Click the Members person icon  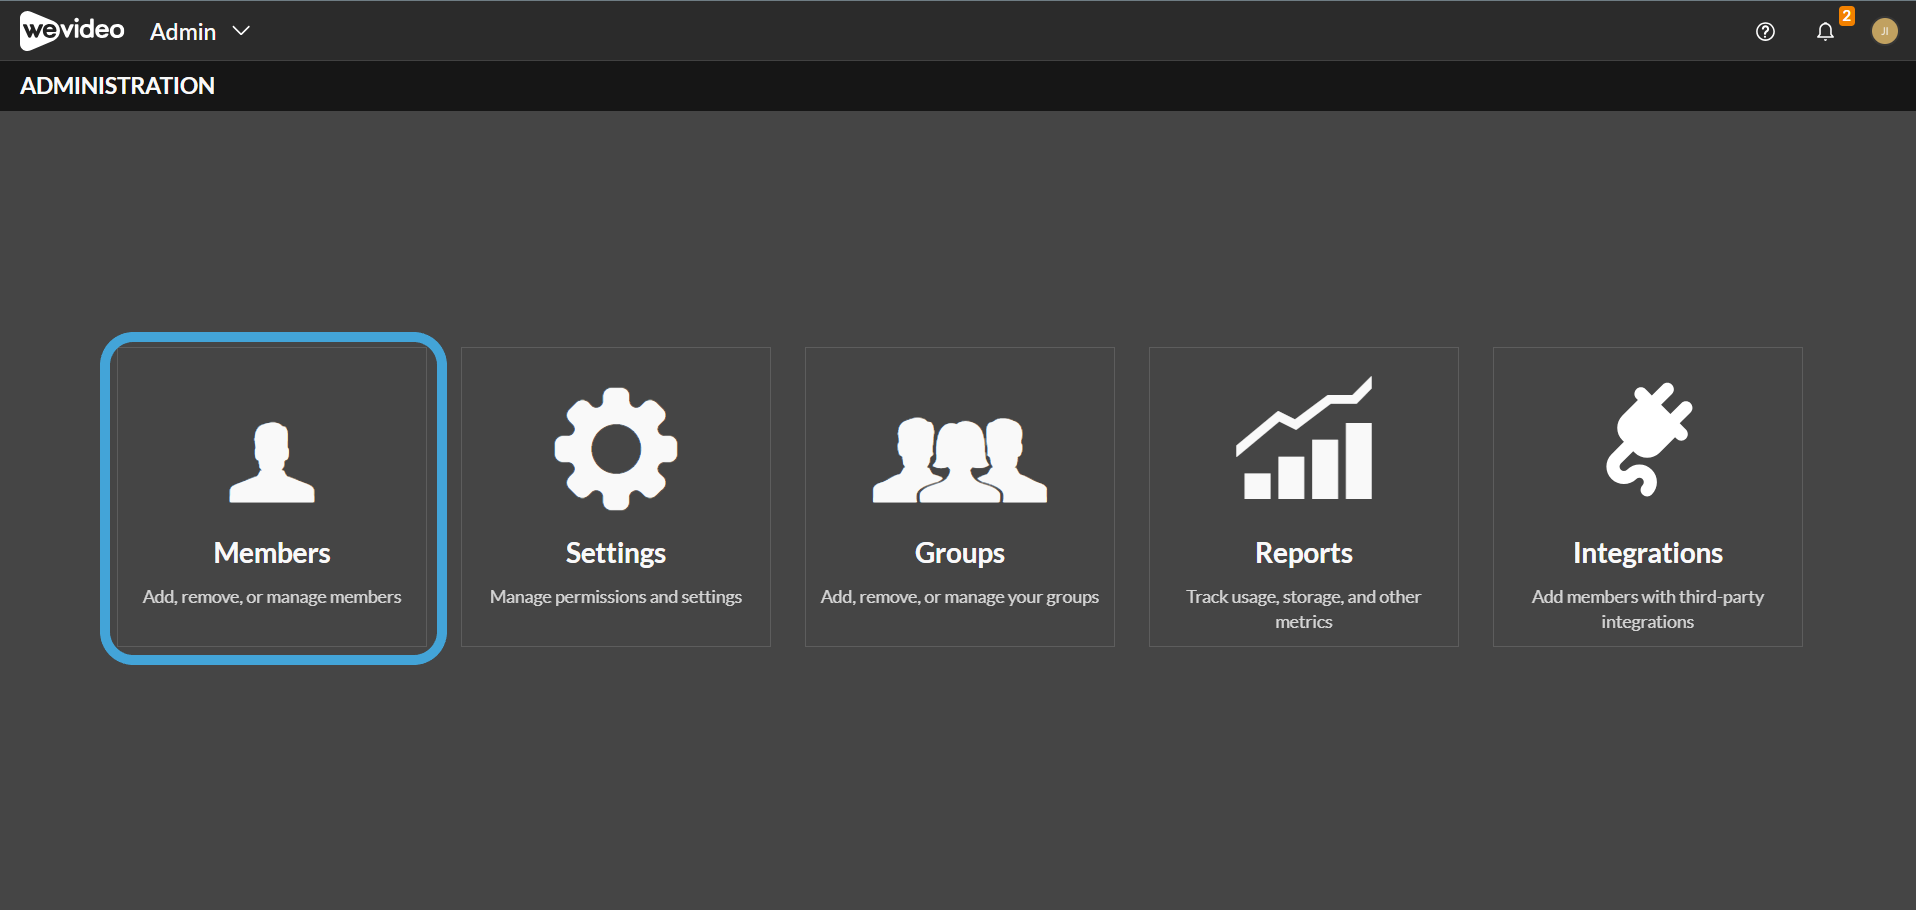[272, 462]
